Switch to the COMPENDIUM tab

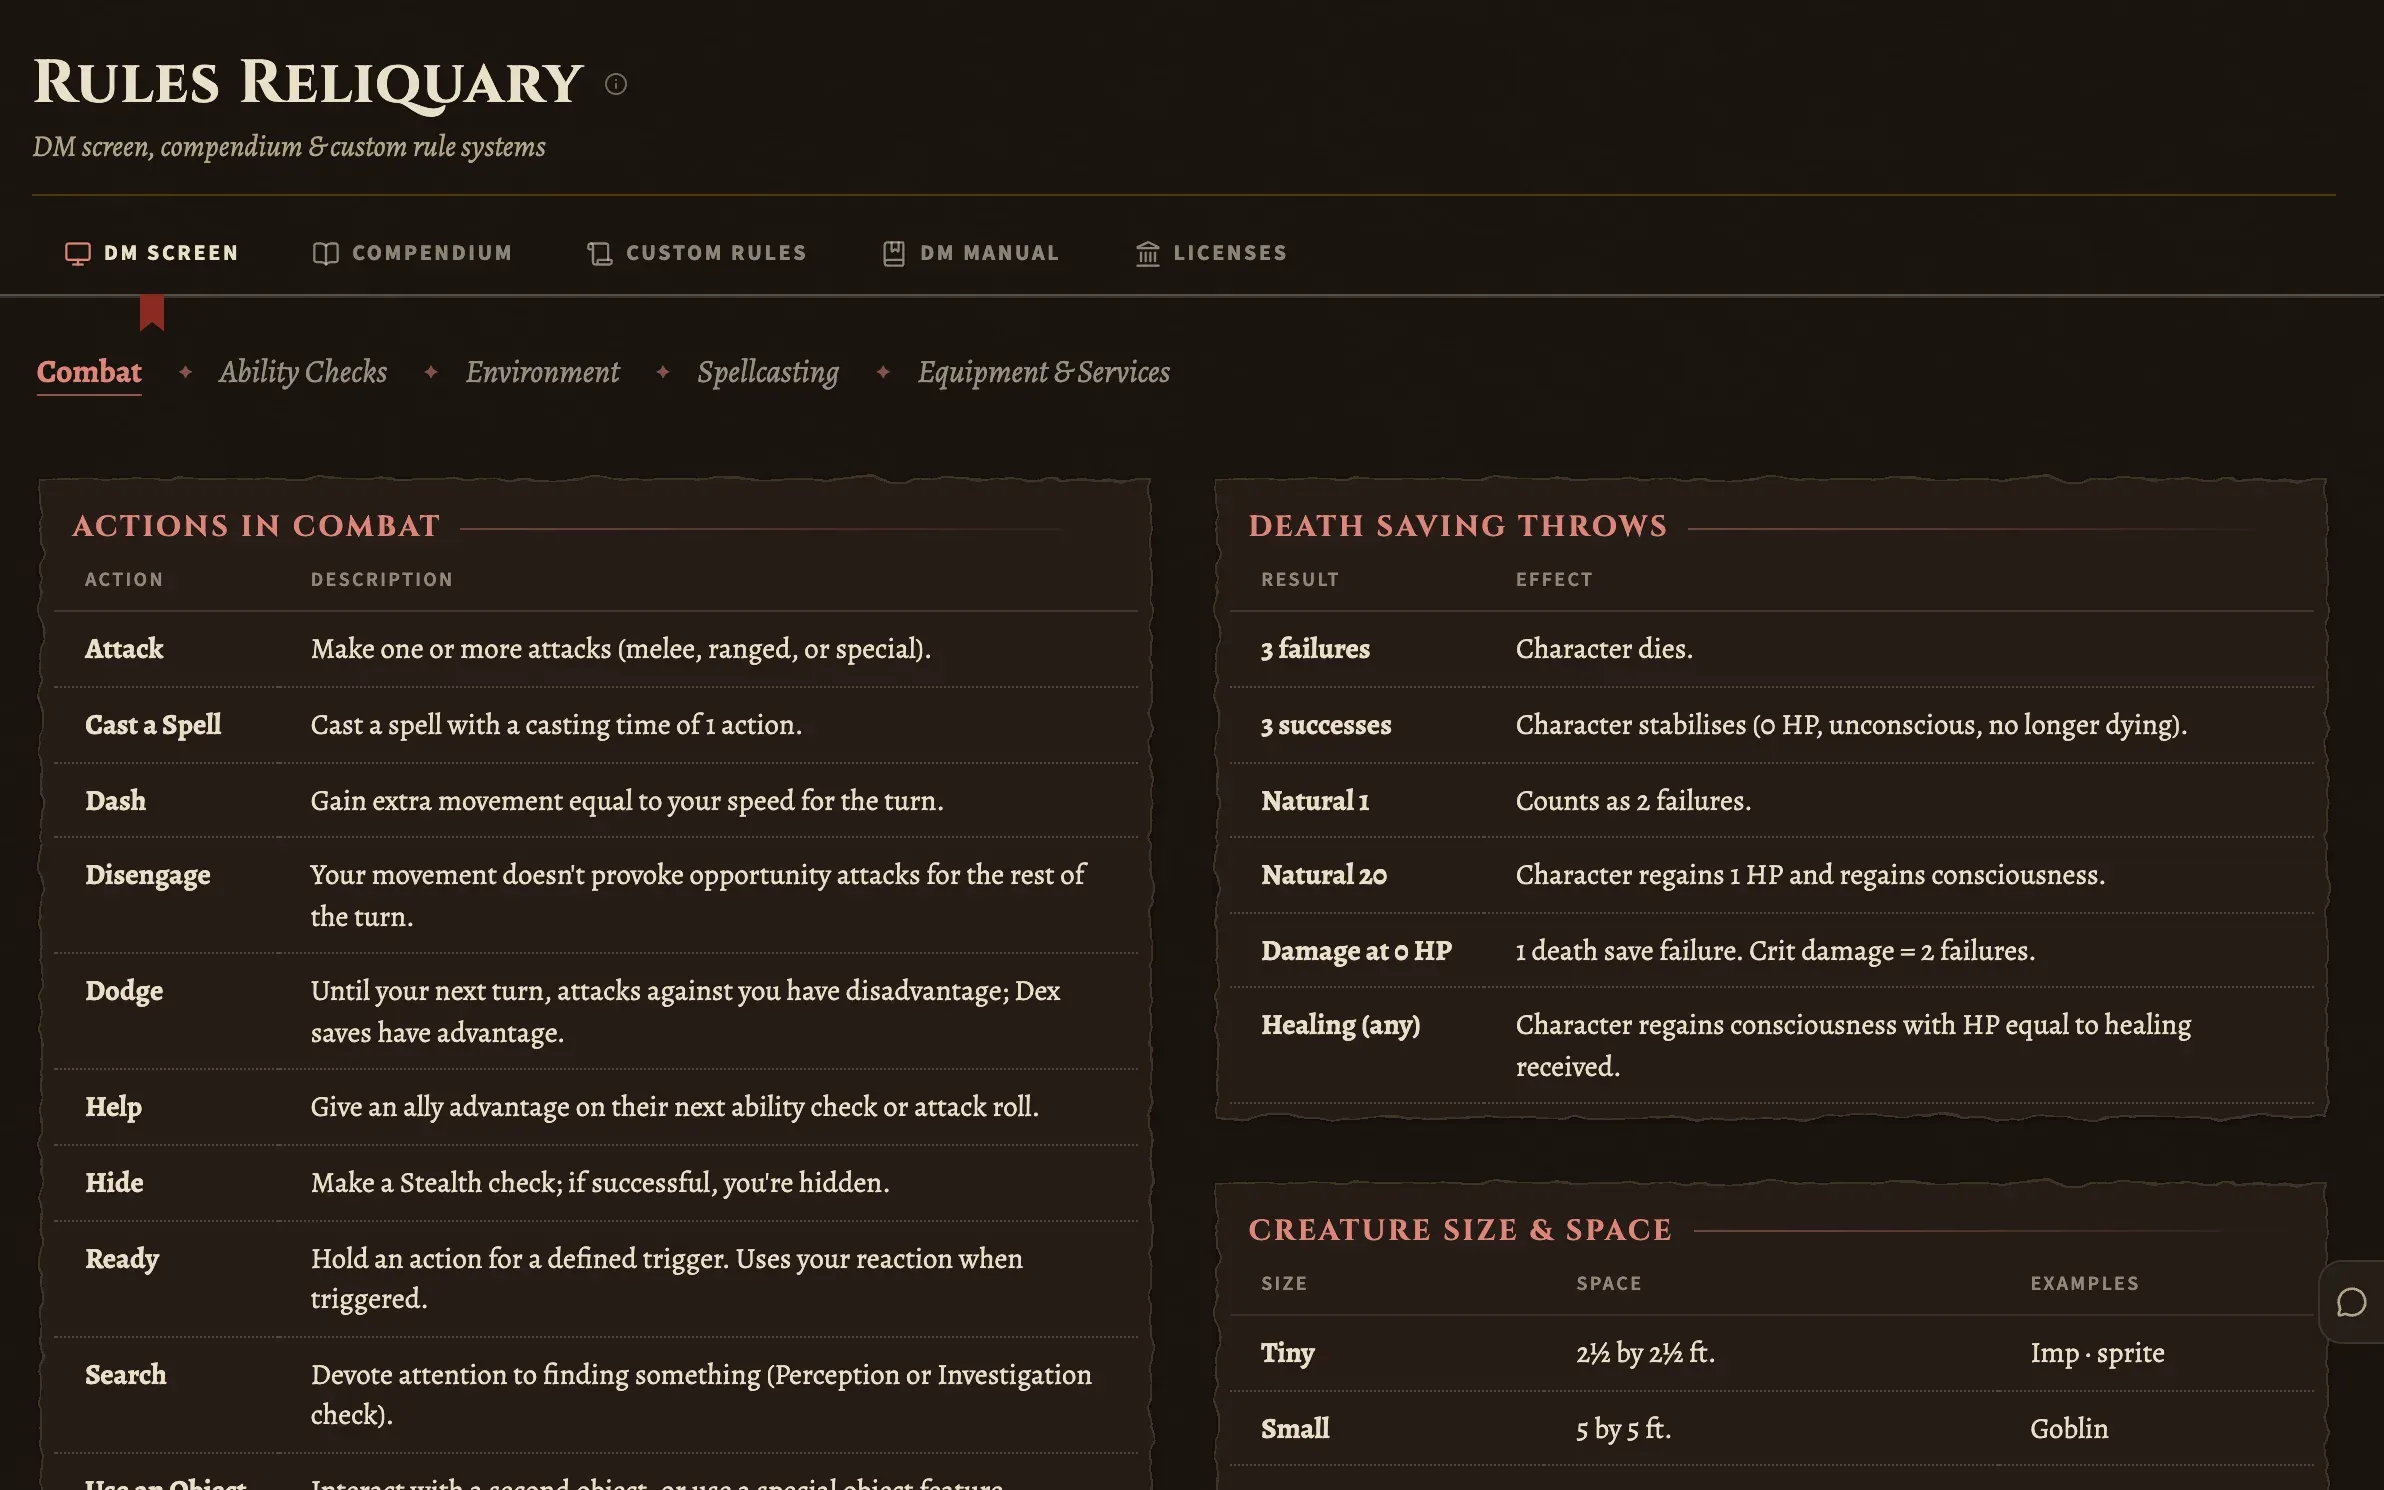tap(413, 254)
